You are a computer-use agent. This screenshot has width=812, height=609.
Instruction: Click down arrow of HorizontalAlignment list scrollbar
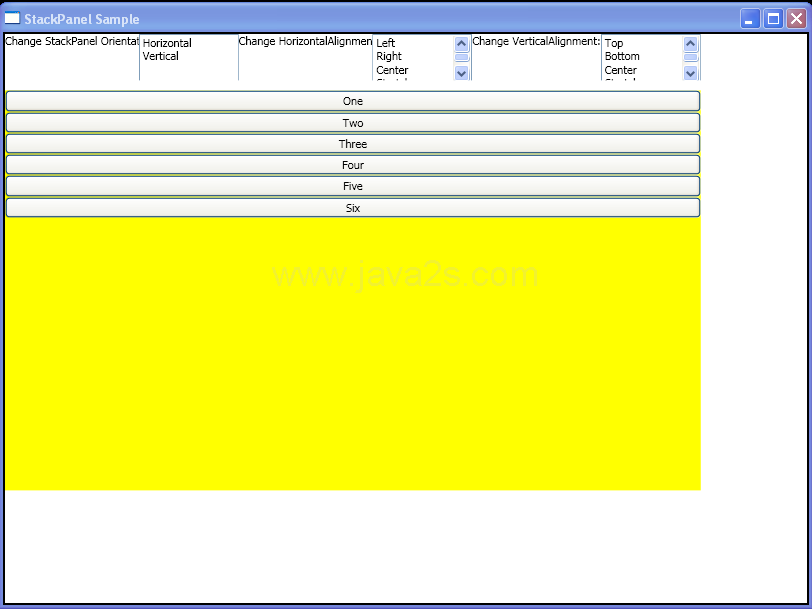[x=461, y=73]
